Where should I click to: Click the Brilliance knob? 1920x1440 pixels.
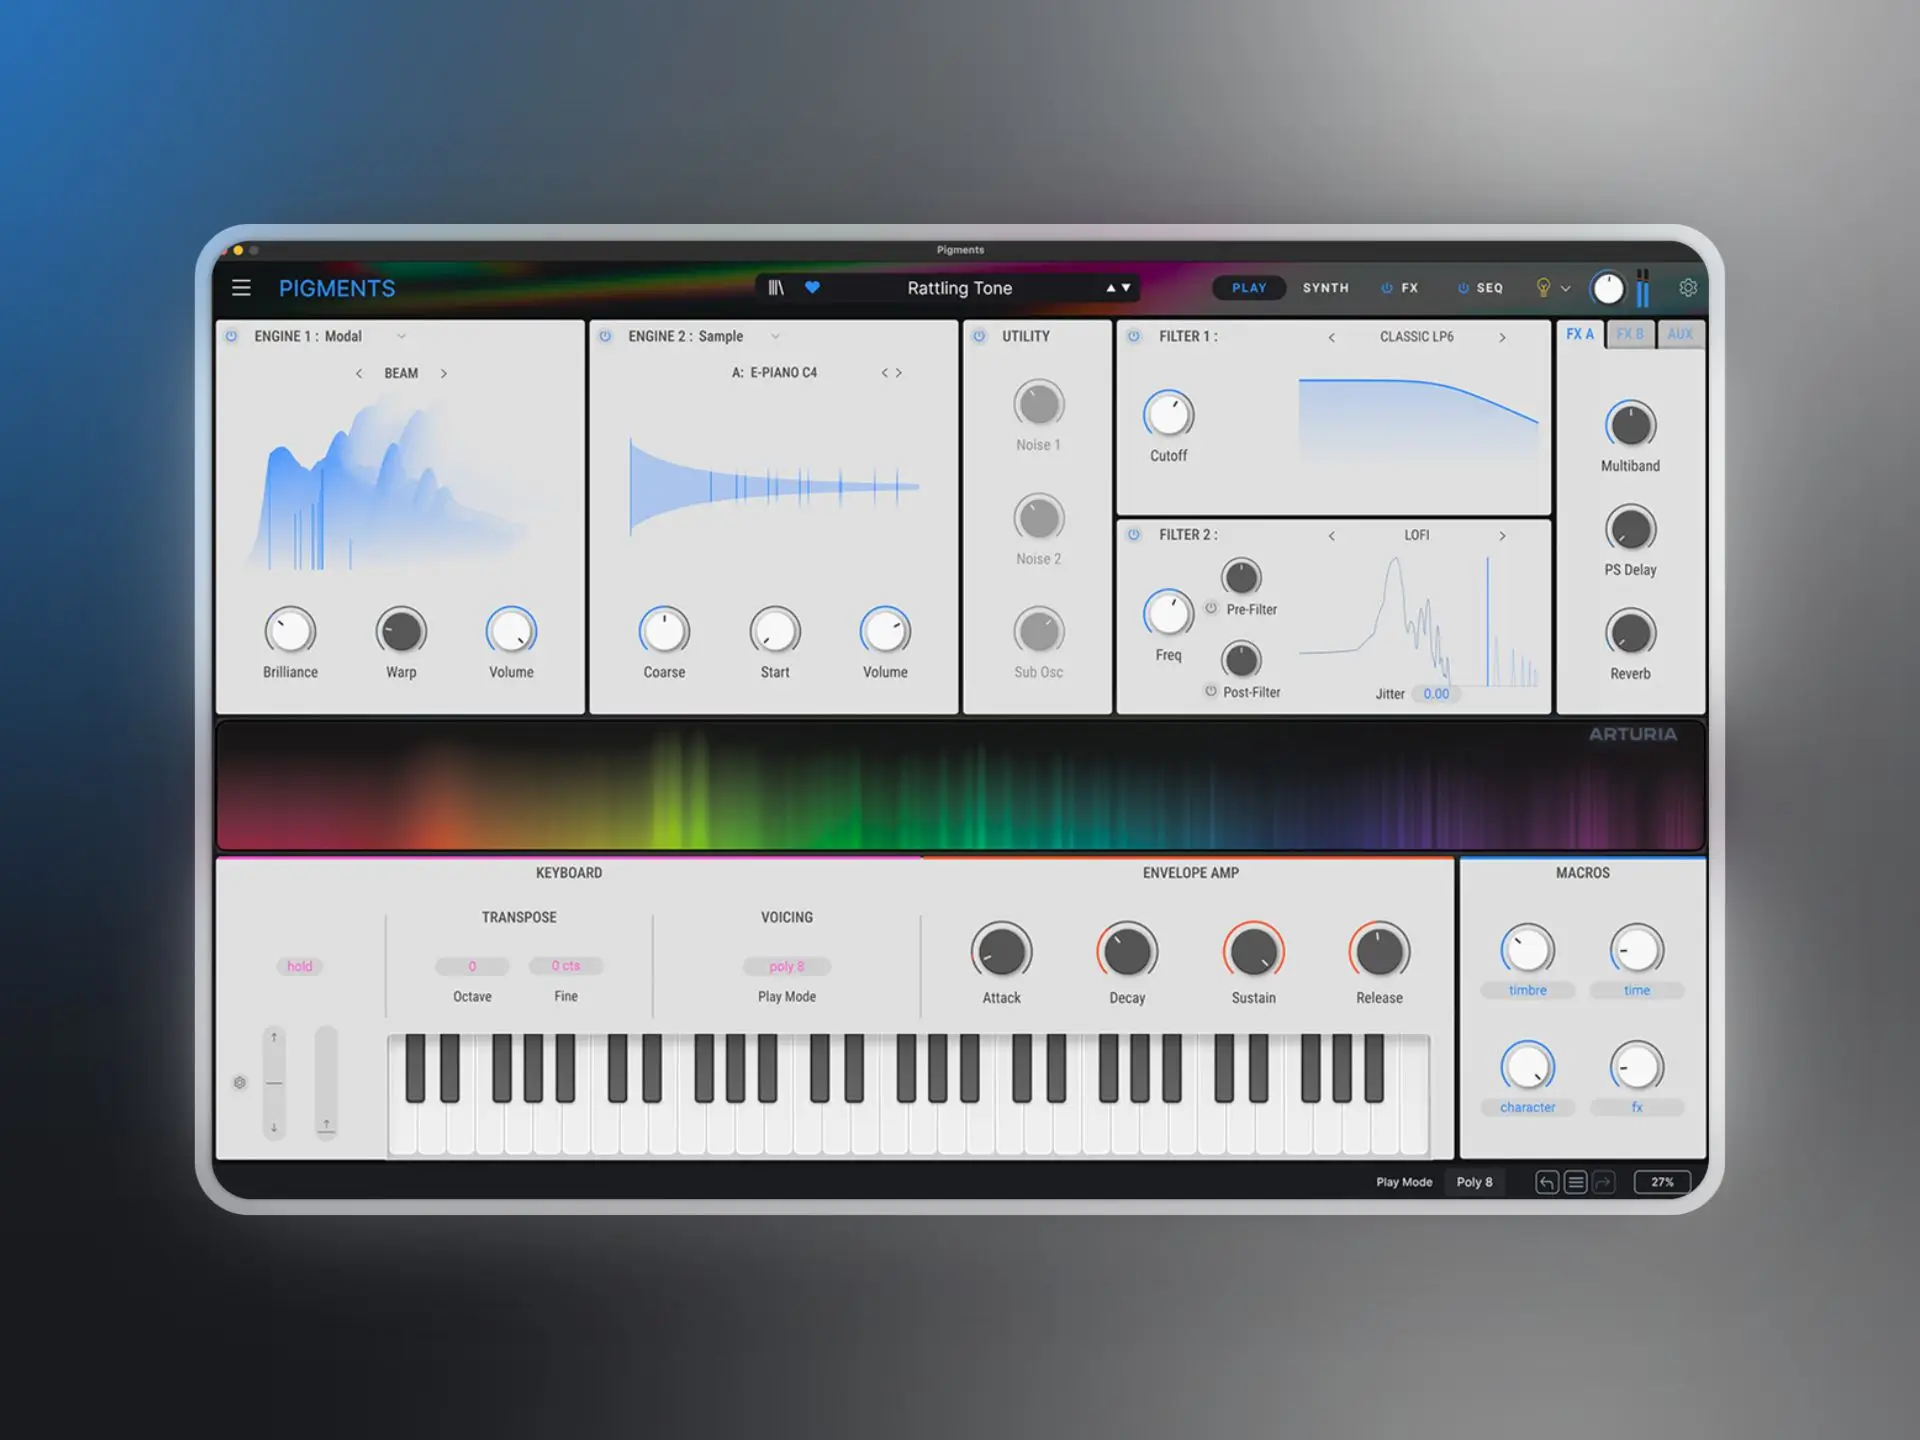(290, 631)
